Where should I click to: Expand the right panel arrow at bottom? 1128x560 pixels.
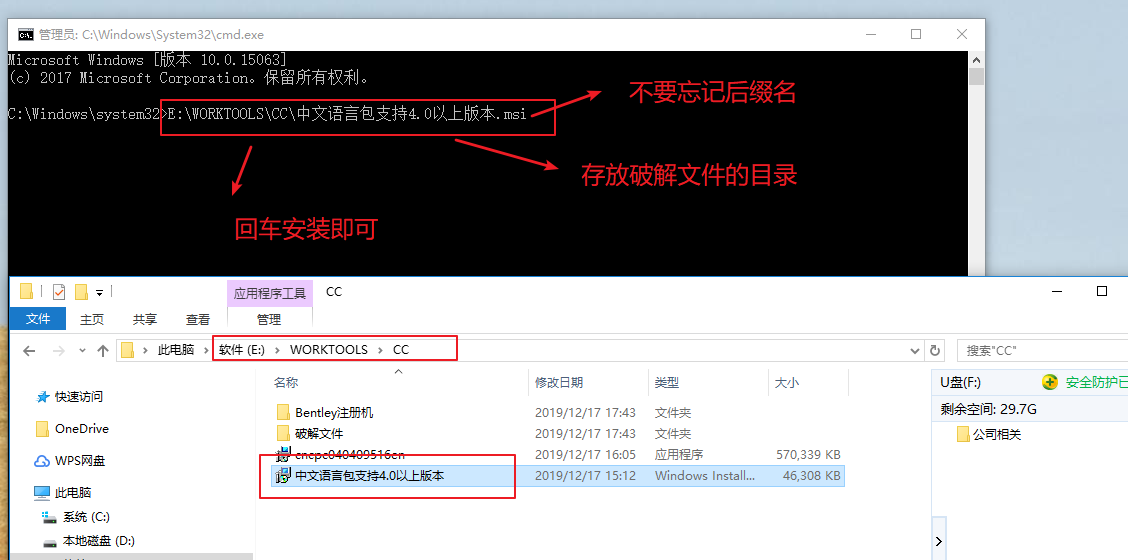point(939,541)
